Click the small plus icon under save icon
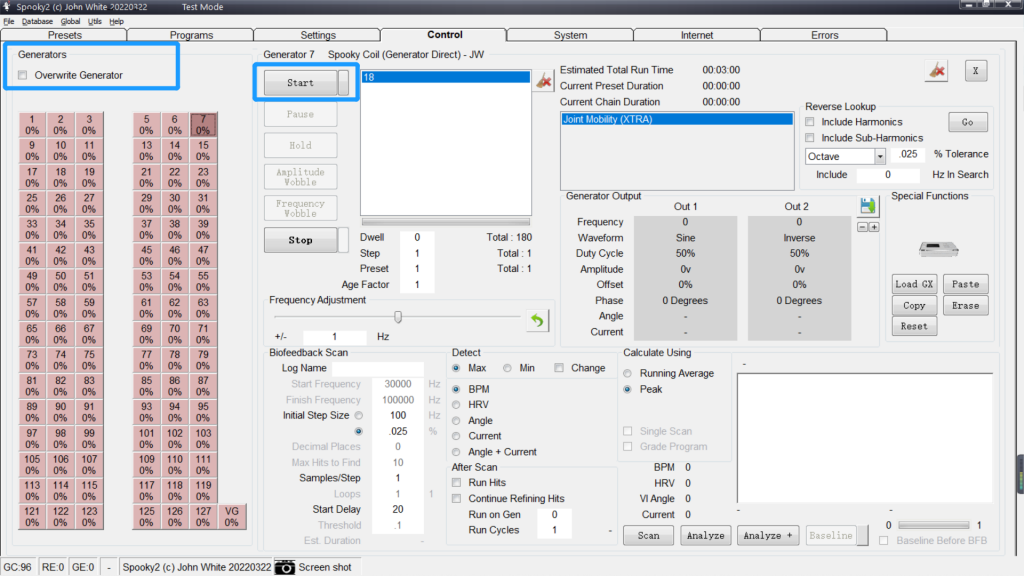The image size is (1024, 576). [x=874, y=227]
